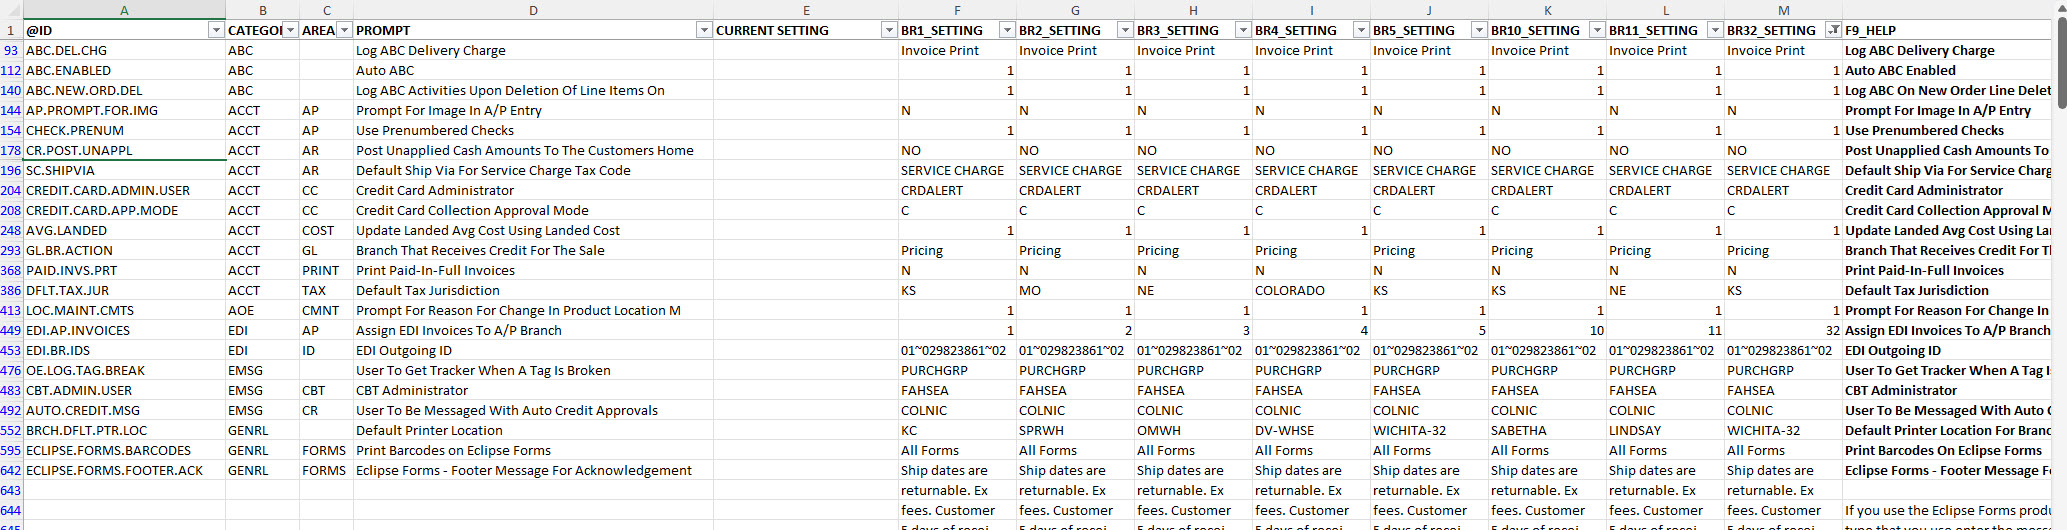Viewport: 2067px width, 530px height.
Task: Open the @ID column filter dropdown
Action: click(x=216, y=31)
